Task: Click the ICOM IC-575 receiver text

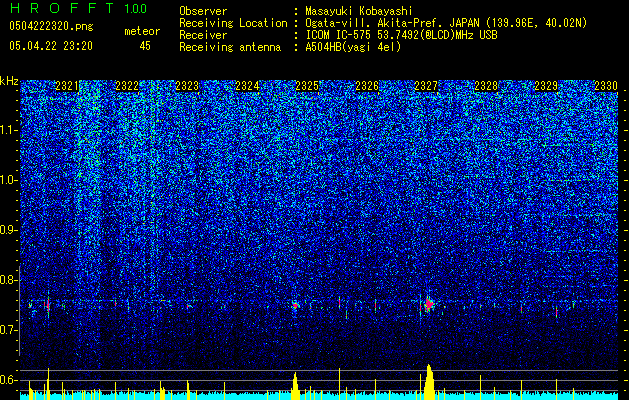Action: [x=401, y=35]
